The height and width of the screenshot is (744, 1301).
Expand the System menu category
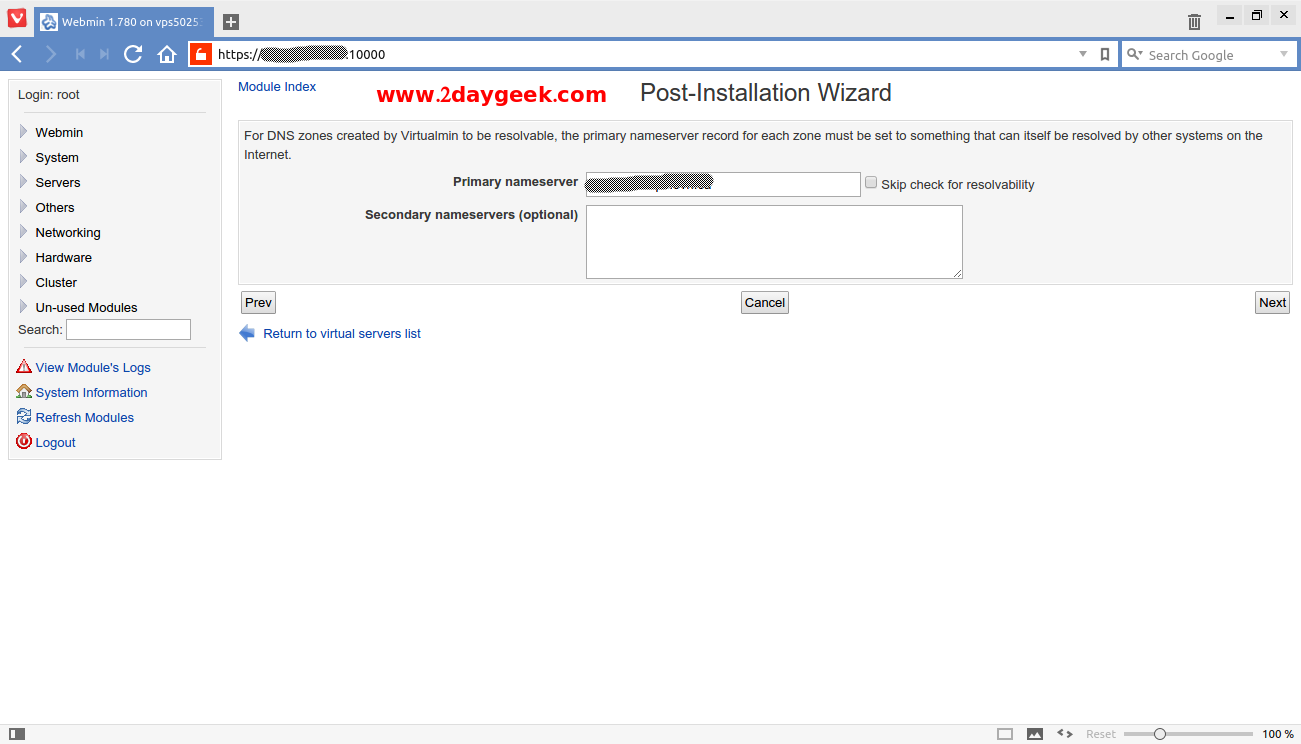56,157
